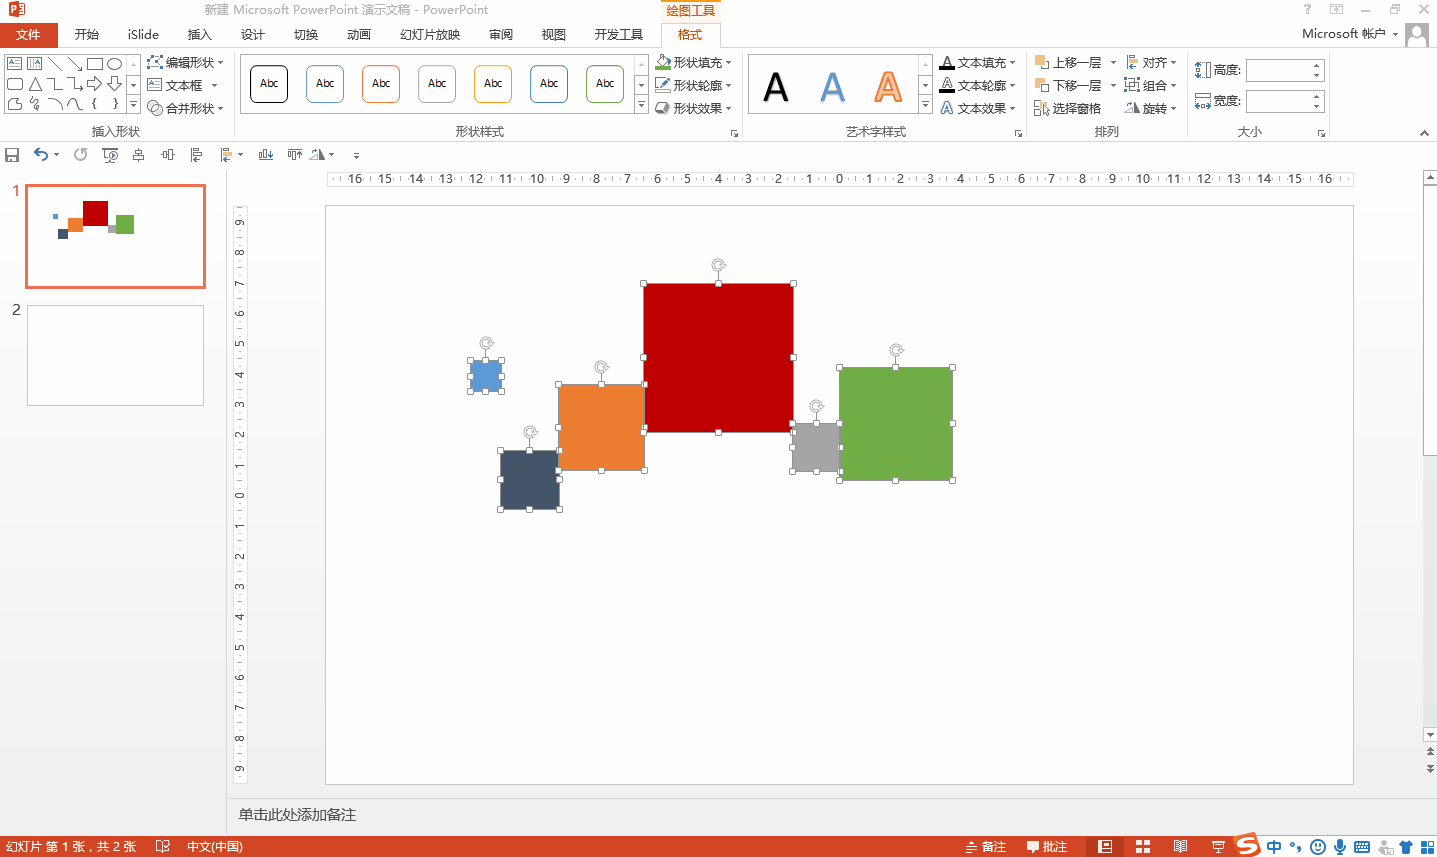Open the Edit Shape (编辑形状) dropdown
The width and height of the screenshot is (1437, 857).
pos(186,62)
